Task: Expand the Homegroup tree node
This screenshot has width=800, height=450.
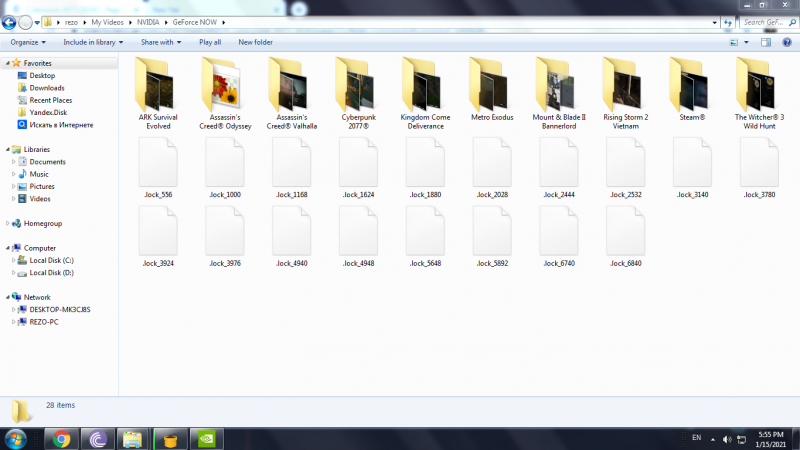Action: click(9, 223)
